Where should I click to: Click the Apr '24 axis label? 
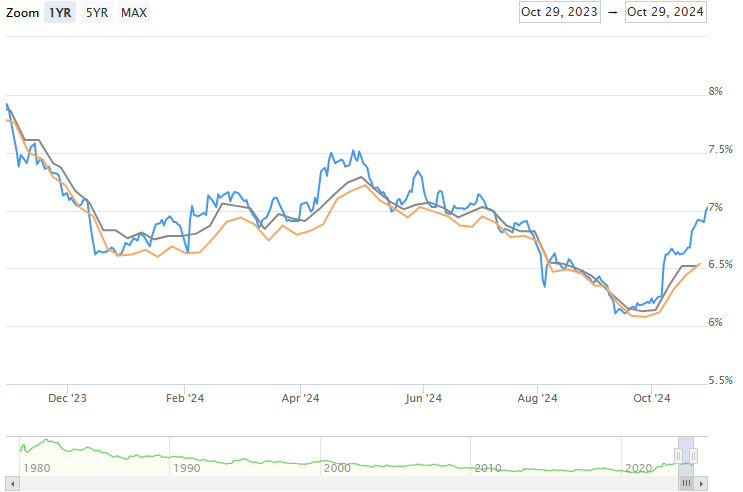click(x=300, y=398)
